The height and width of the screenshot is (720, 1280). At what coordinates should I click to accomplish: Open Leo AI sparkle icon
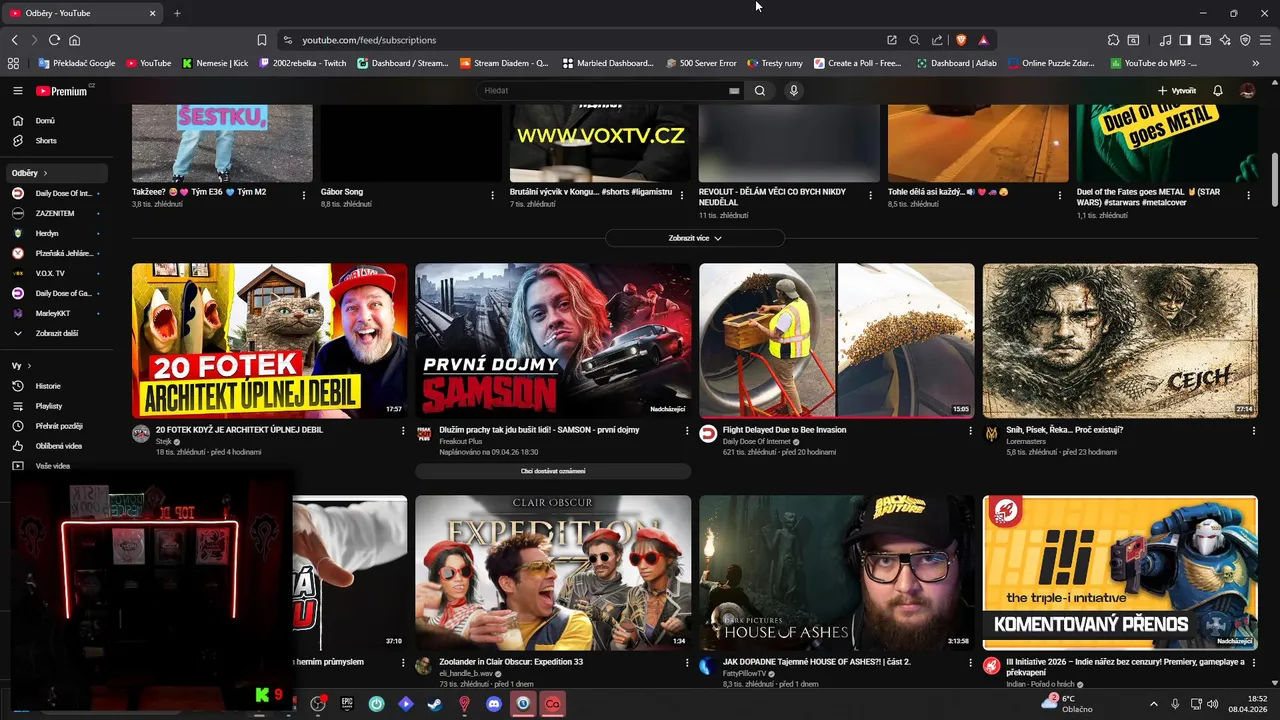pyautogui.click(x=1225, y=40)
